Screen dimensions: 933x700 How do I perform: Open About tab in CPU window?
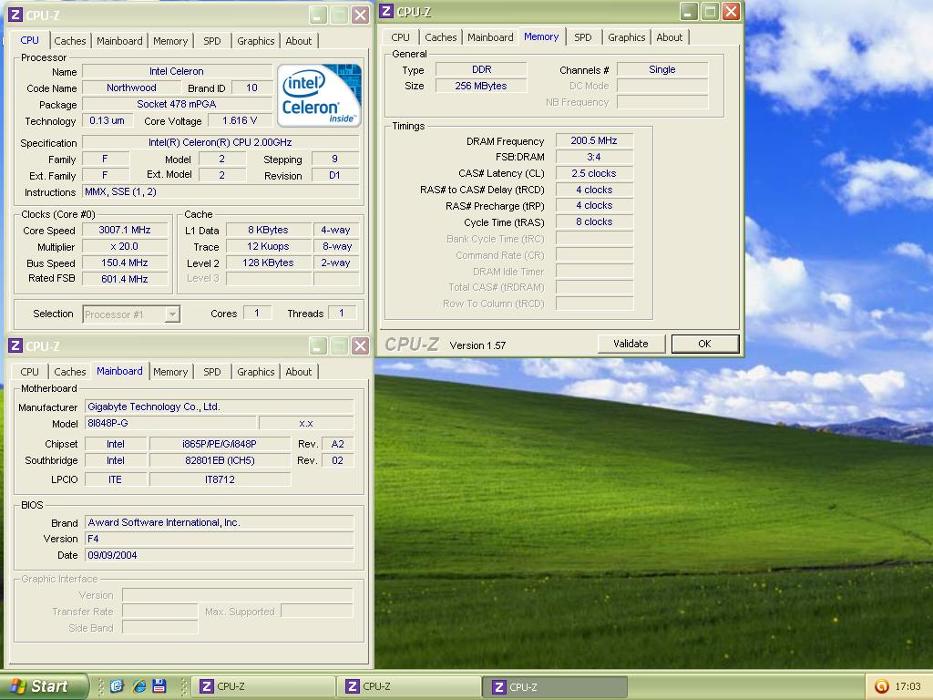298,41
